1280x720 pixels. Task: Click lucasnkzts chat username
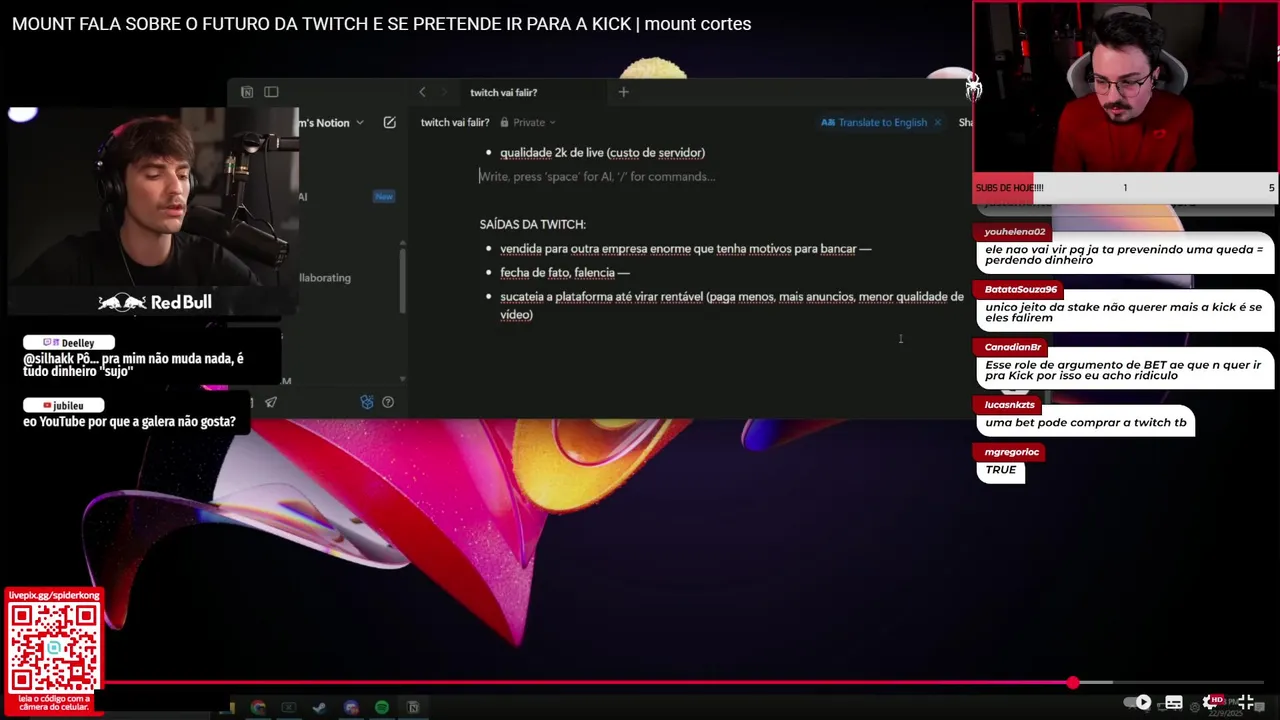click(1009, 405)
